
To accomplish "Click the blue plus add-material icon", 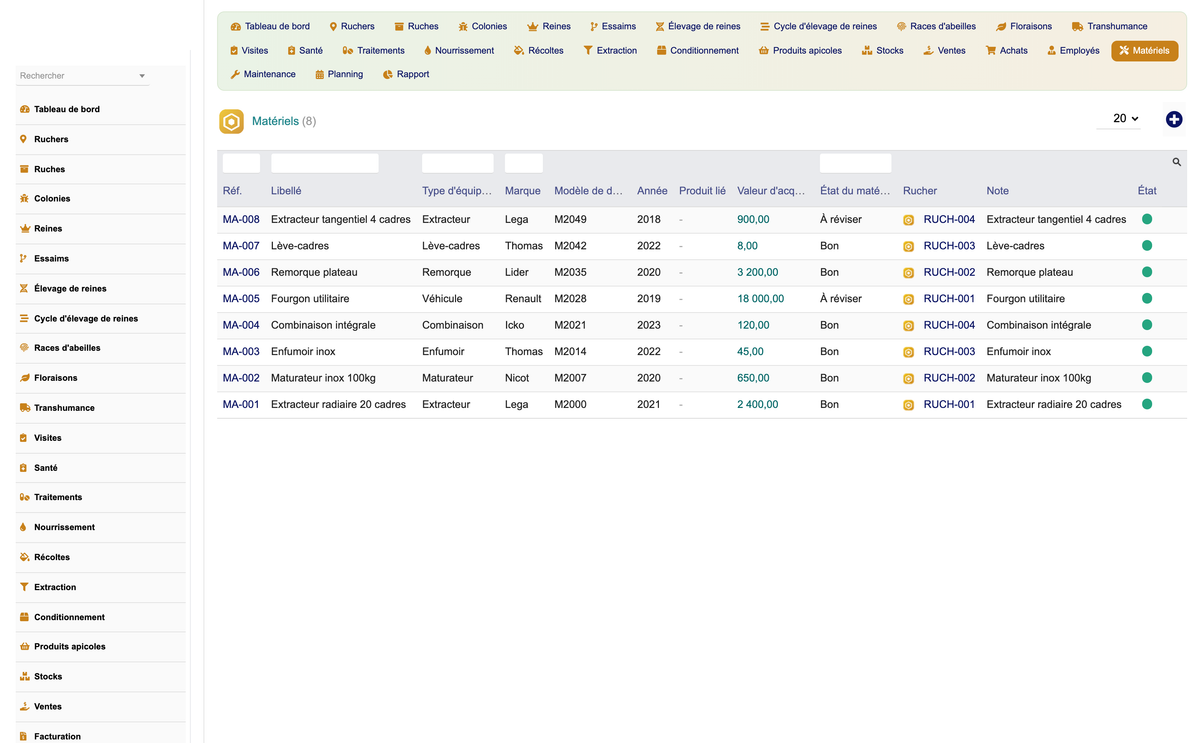I will click(1174, 119).
